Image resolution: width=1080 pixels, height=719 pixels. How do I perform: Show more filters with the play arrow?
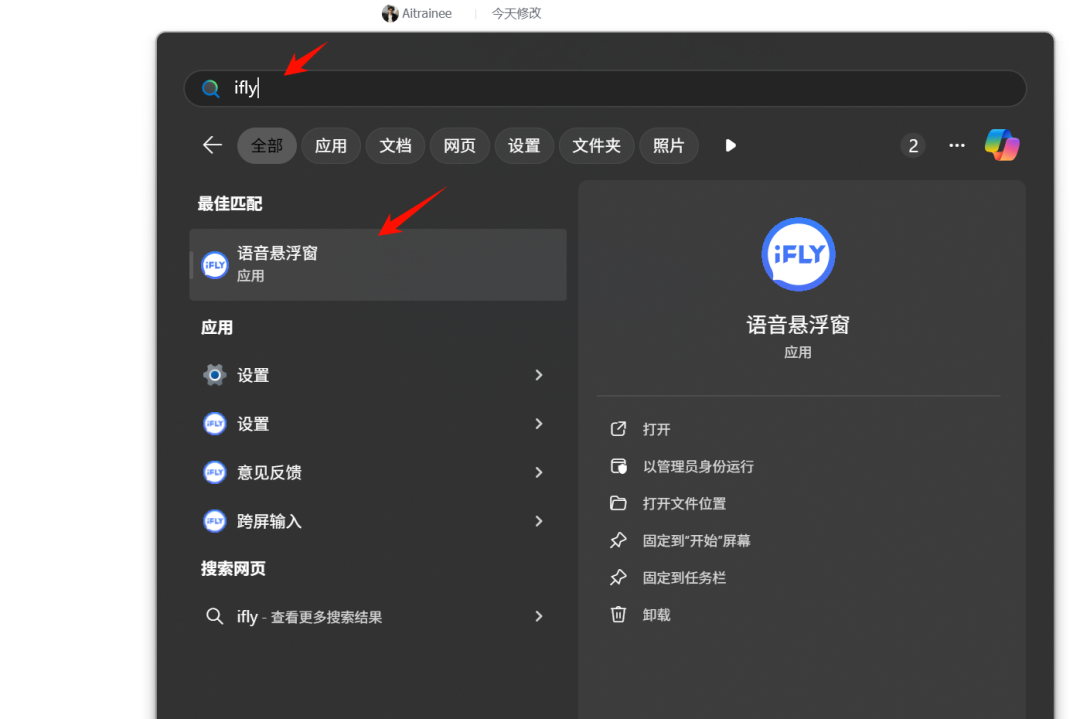(x=731, y=145)
